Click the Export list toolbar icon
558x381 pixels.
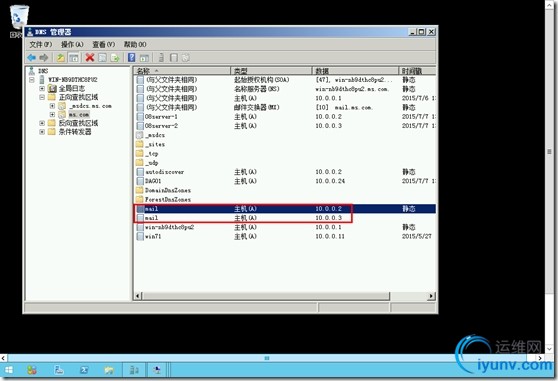(x=115, y=58)
